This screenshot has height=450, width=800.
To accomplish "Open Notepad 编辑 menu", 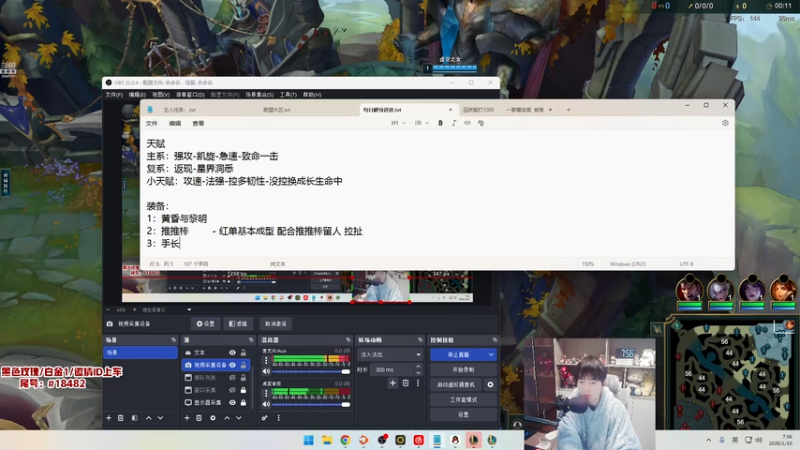I will click(175, 123).
